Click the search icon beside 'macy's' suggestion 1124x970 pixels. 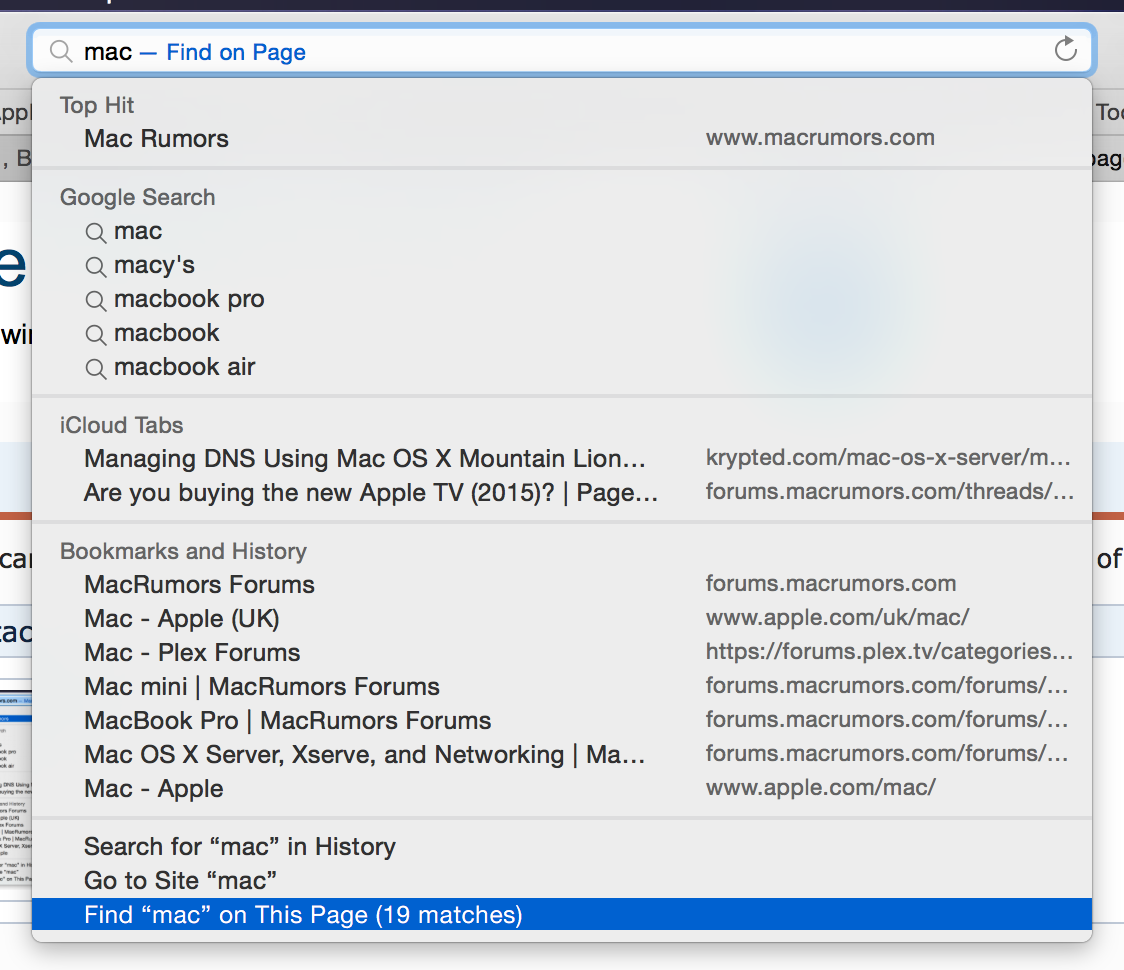[x=95, y=267]
